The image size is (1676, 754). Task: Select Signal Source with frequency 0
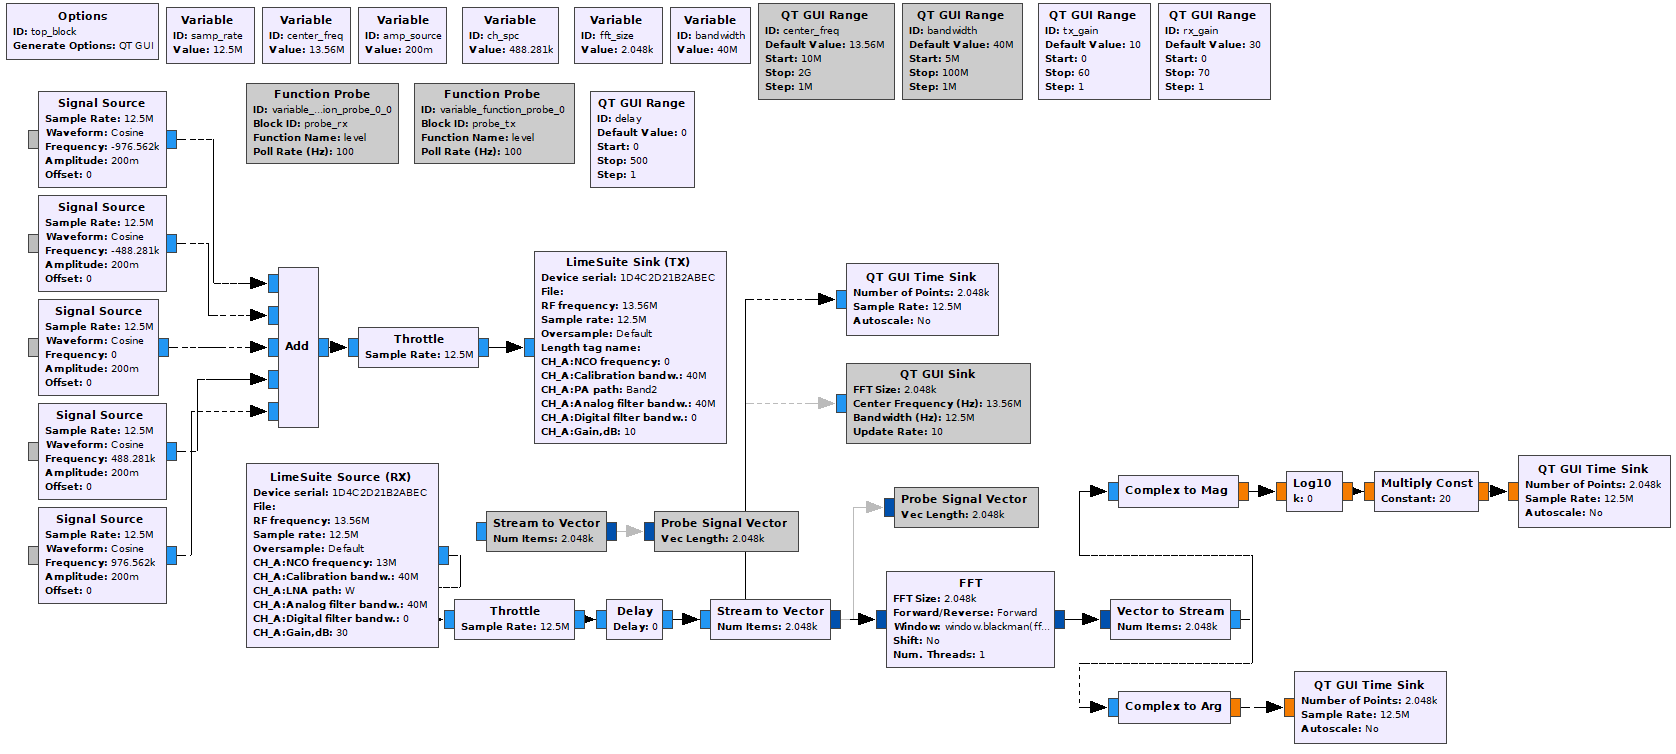tap(98, 348)
